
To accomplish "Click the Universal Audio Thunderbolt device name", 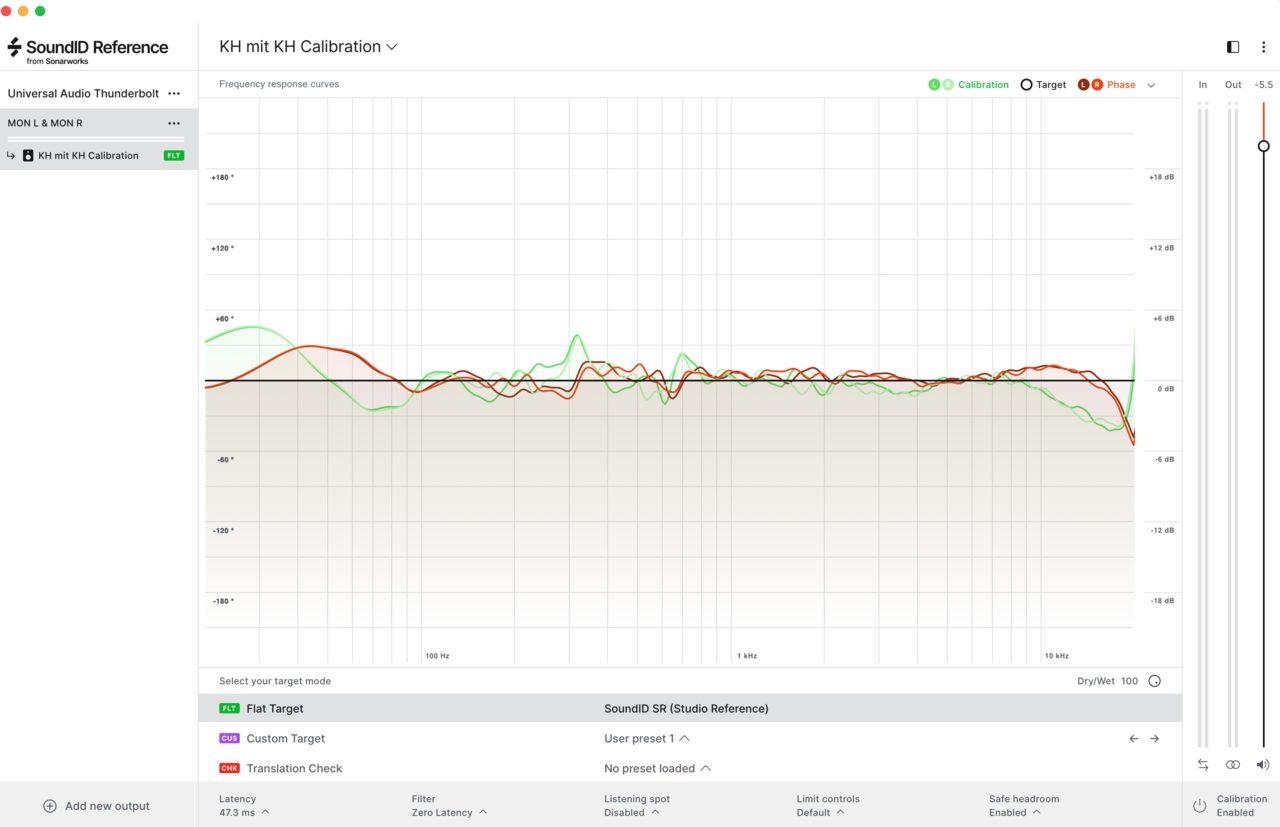I will (x=83, y=93).
